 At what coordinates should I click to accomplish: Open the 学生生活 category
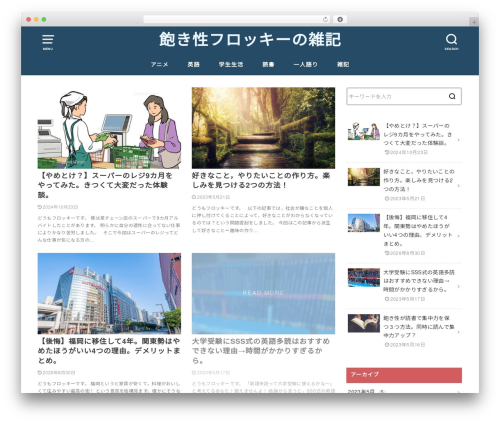(231, 64)
